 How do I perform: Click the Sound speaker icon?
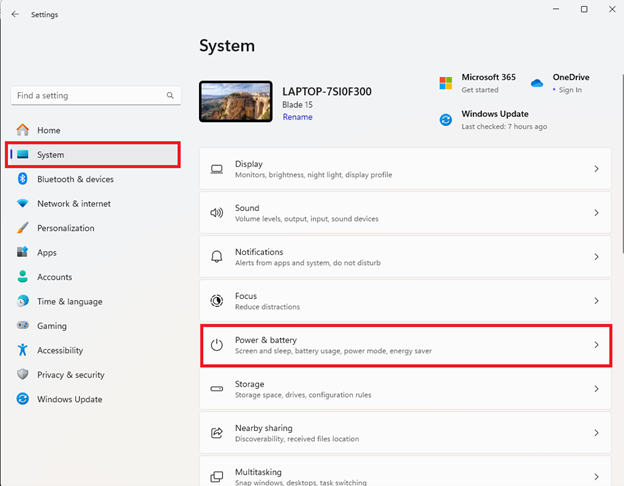tap(216, 213)
